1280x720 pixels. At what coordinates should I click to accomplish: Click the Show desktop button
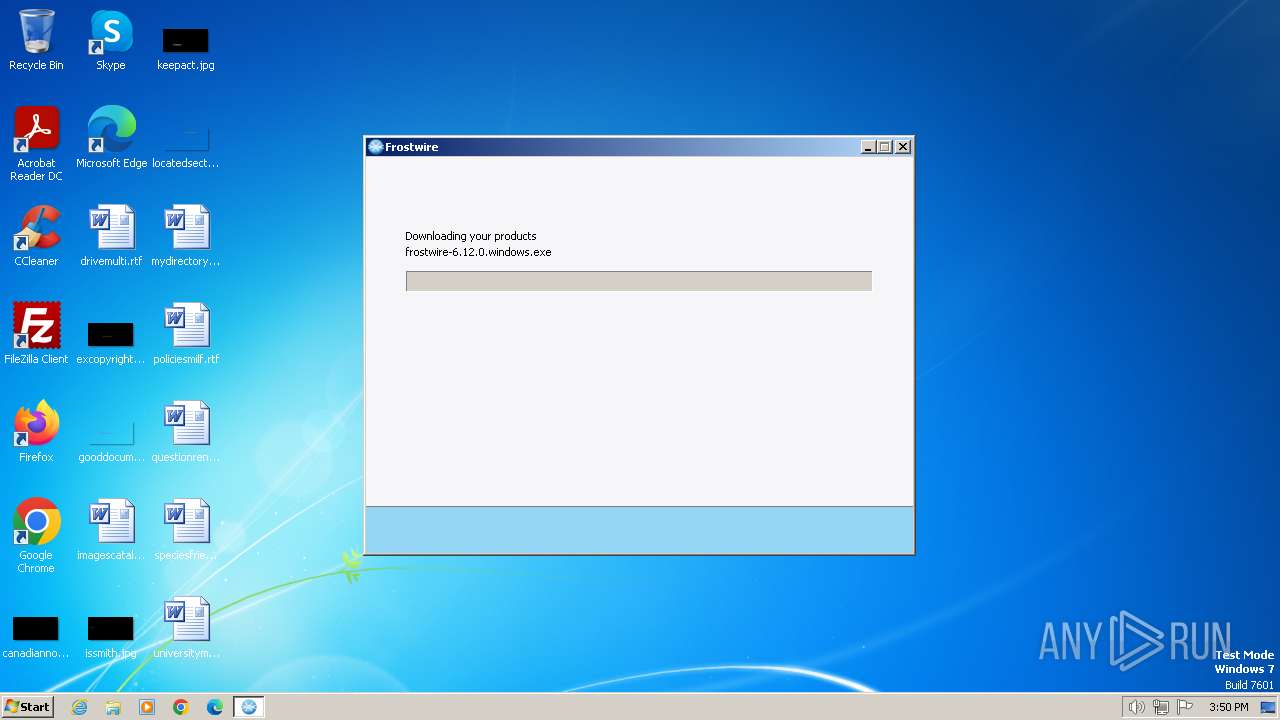1268,707
